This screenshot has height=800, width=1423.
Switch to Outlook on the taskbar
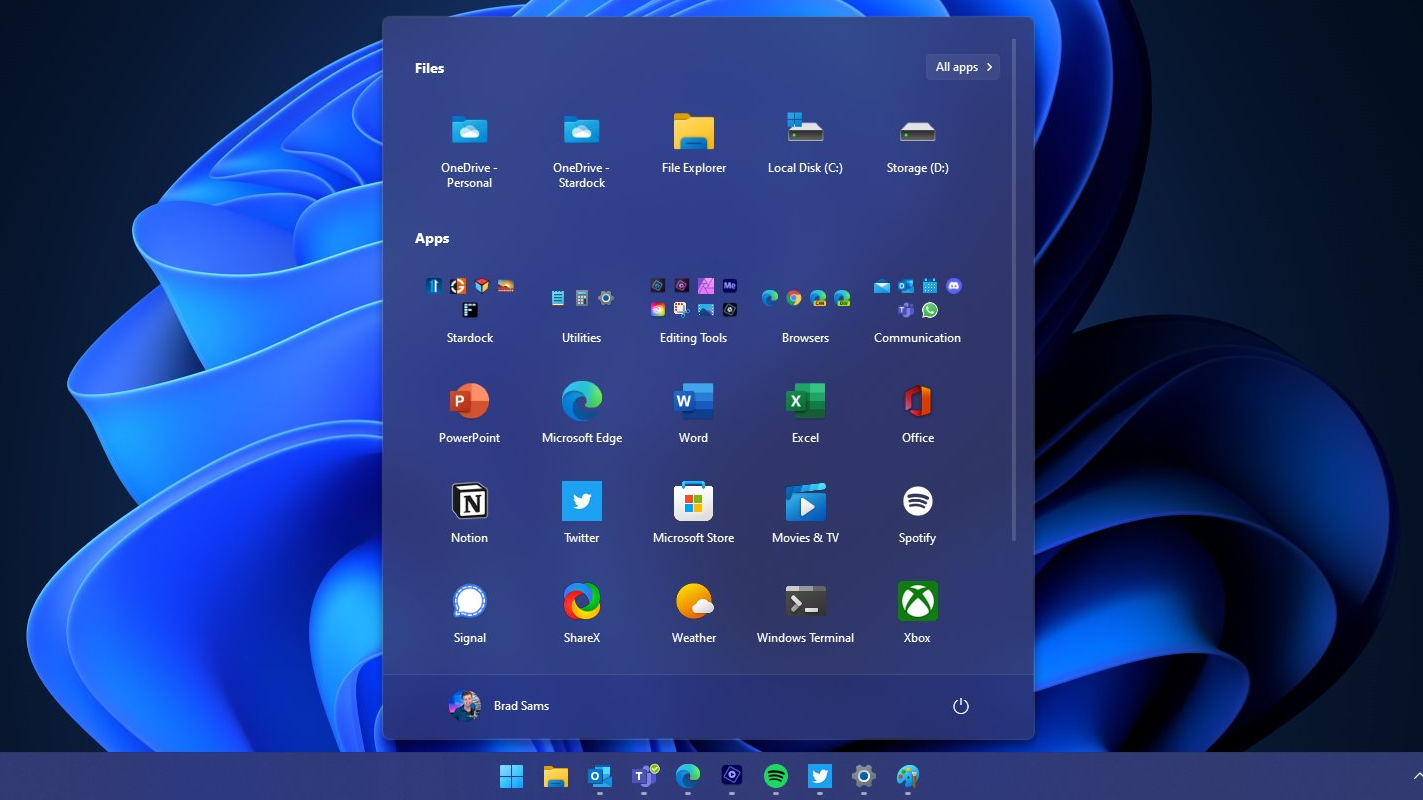click(600, 776)
